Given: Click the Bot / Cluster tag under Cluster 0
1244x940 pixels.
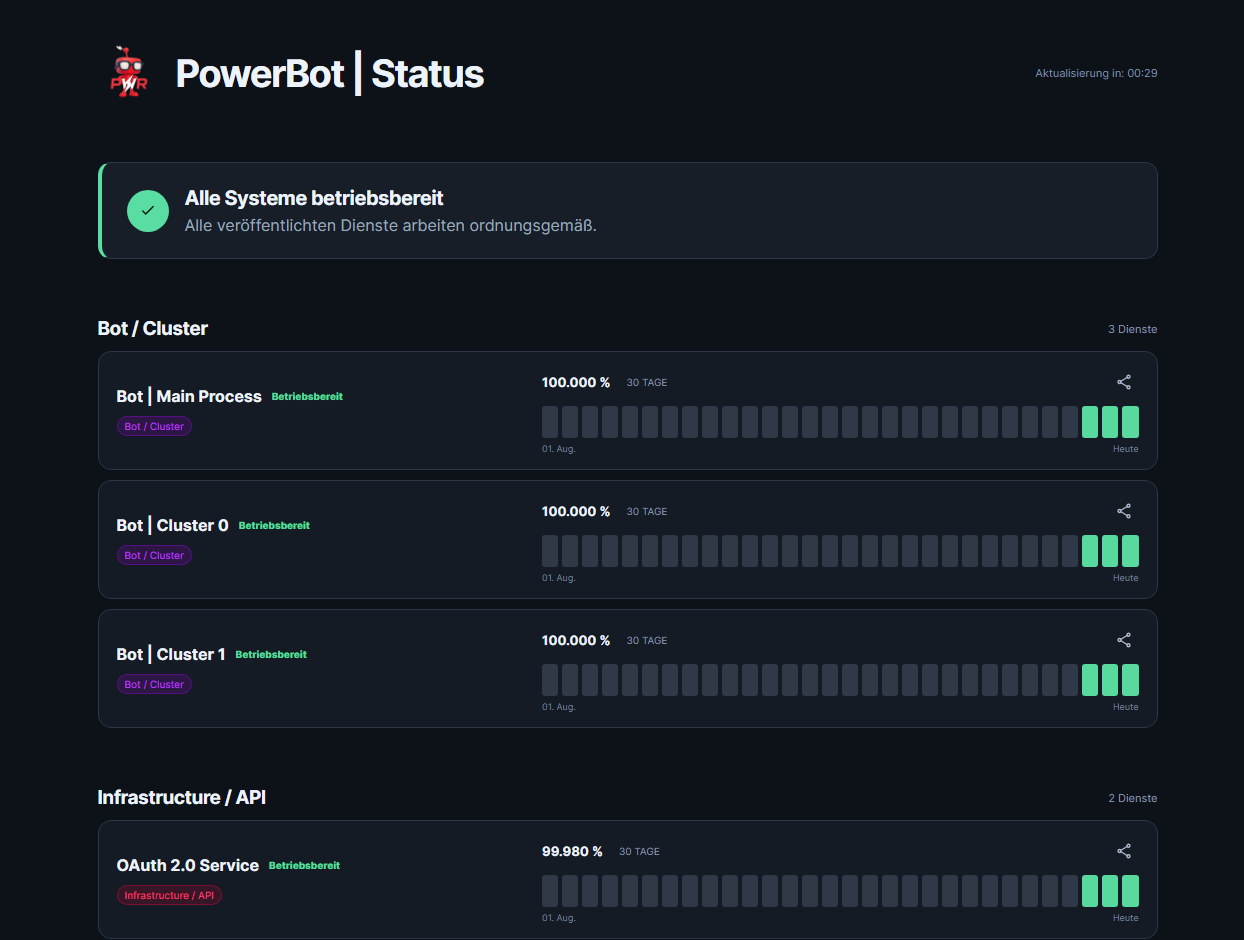Looking at the screenshot, I should (154, 555).
